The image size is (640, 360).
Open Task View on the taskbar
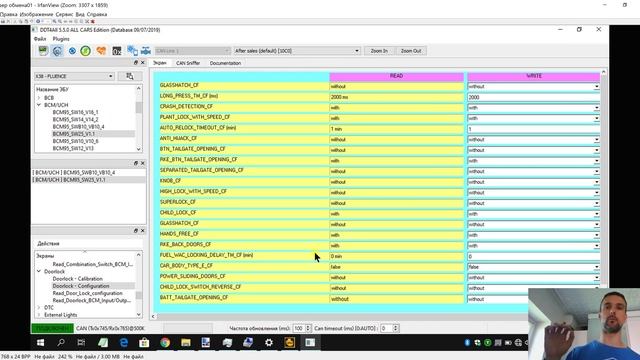point(81,342)
